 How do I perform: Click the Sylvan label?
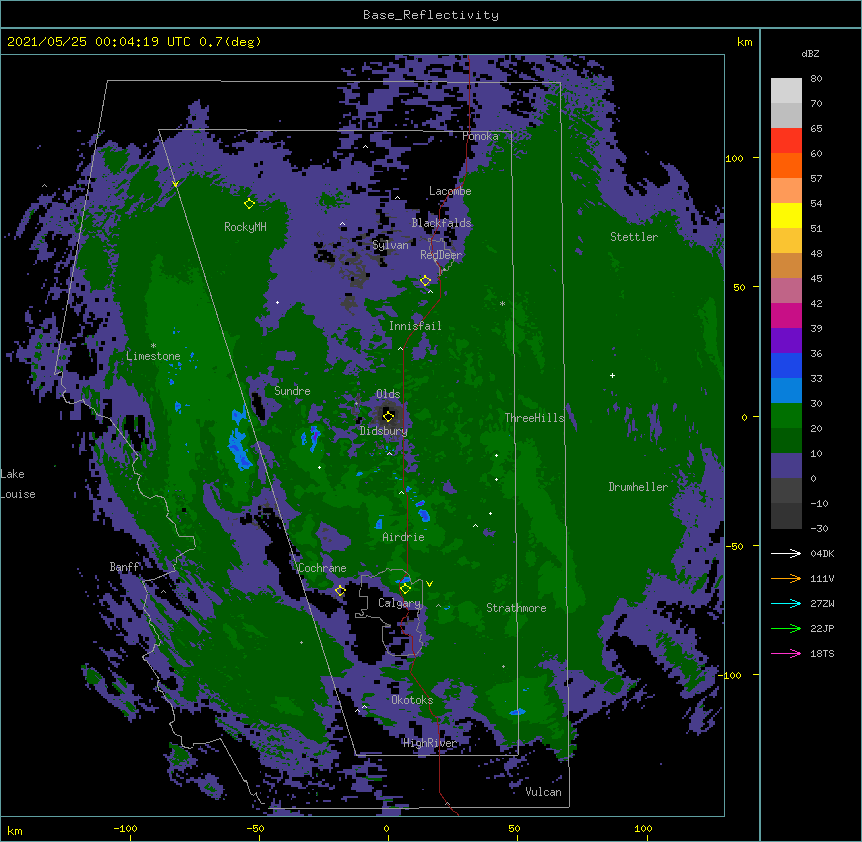[x=390, y=245]
